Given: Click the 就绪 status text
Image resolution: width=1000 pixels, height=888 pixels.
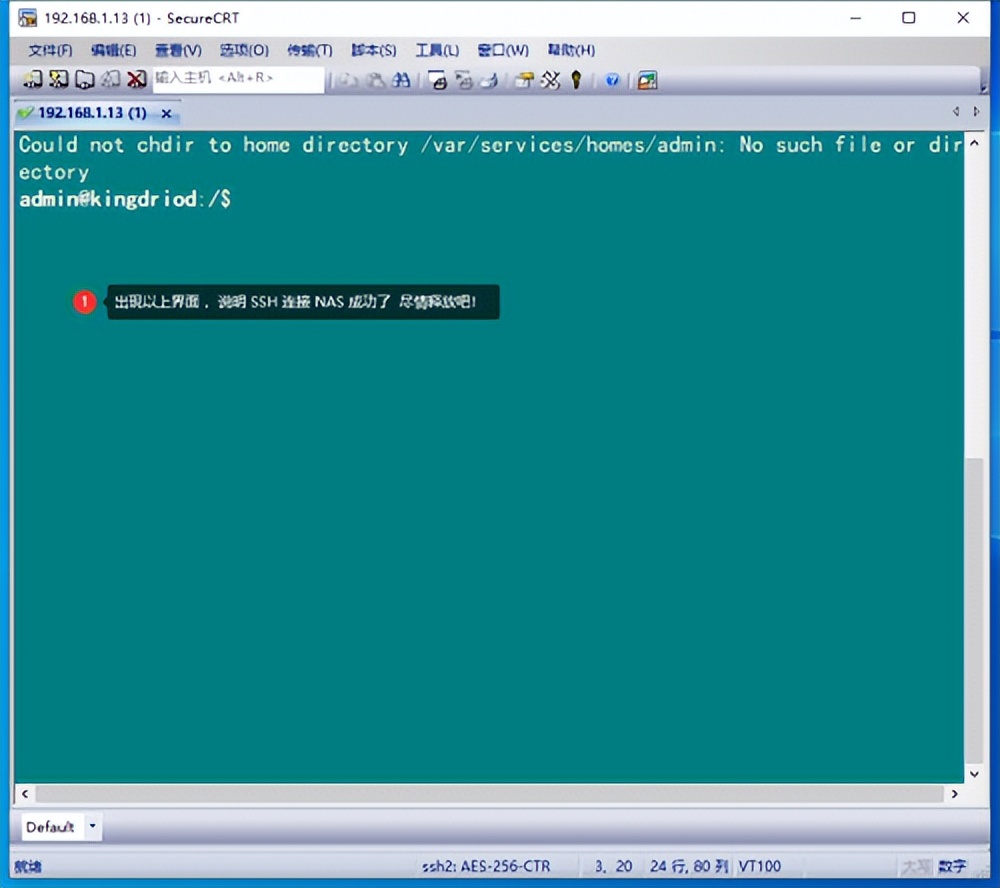Looking at the screenshot, I should (28, 866).
